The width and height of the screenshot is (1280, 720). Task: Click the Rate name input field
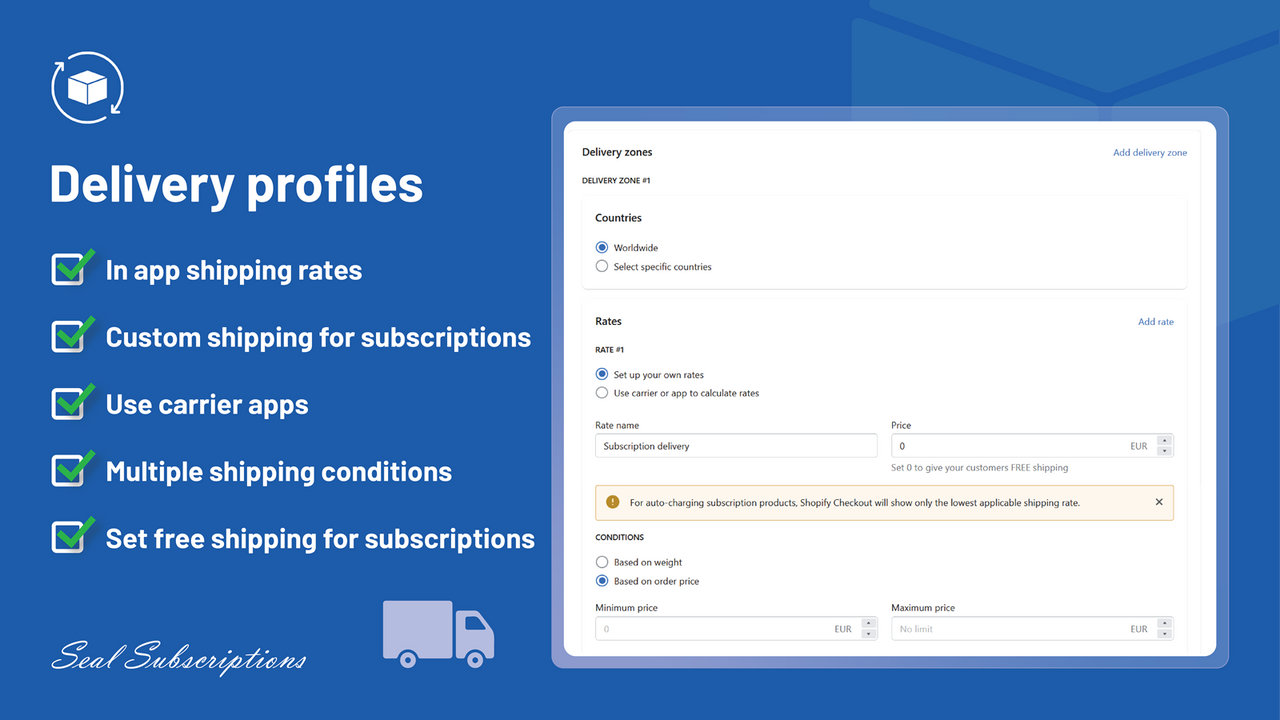736,446
